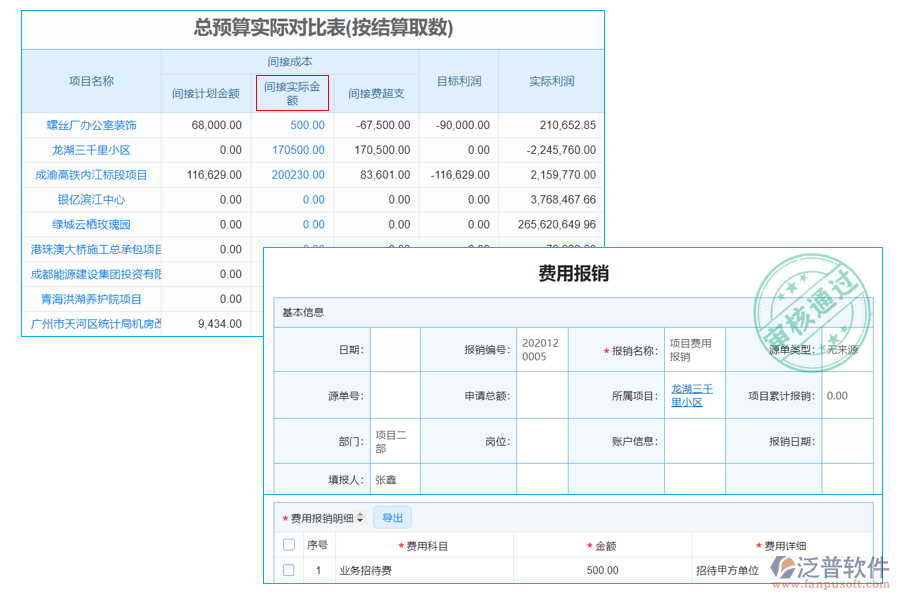Click project name 绿城云栖玫瑰园

90,224
